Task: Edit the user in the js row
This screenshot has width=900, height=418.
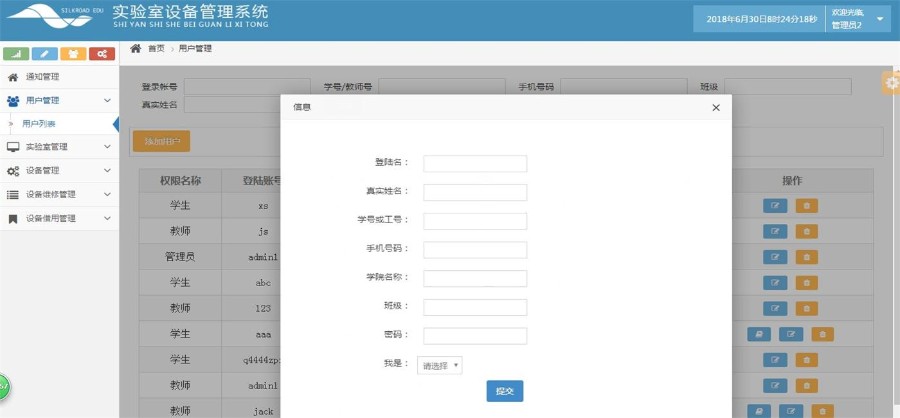Action: (775, 231)
